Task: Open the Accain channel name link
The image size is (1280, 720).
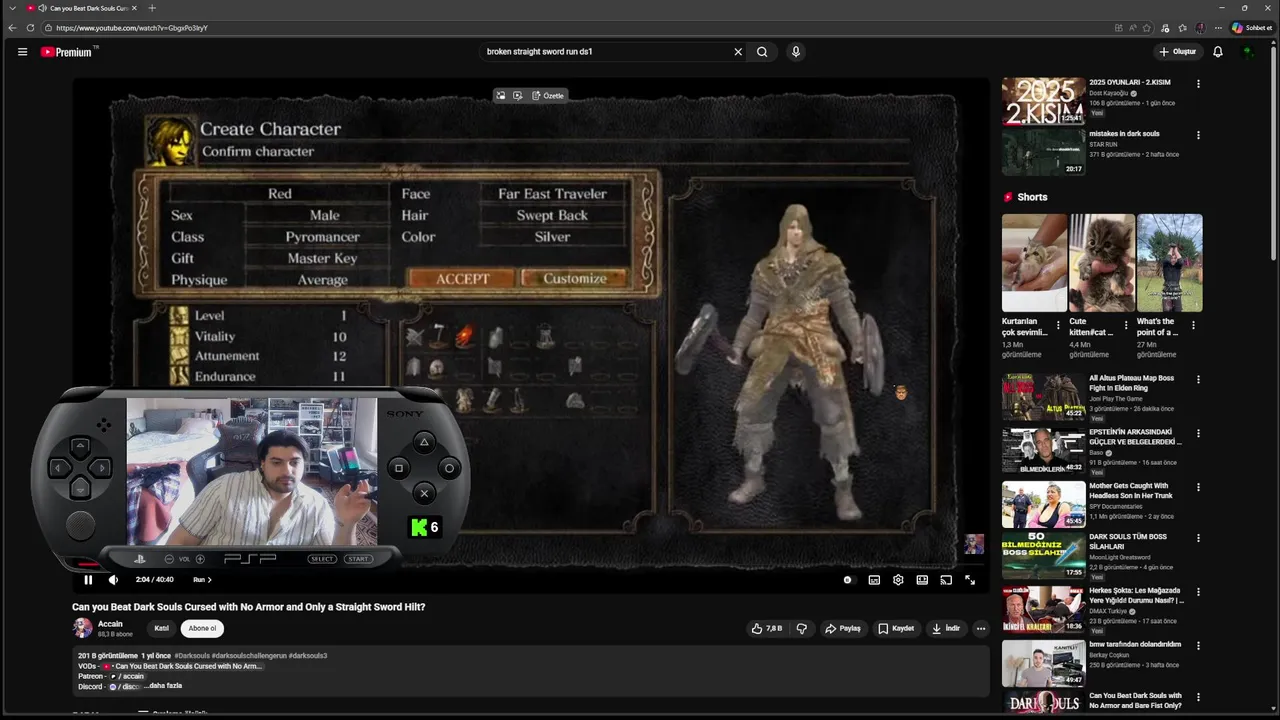Action: pyautogui.click(x=110, y=624)
